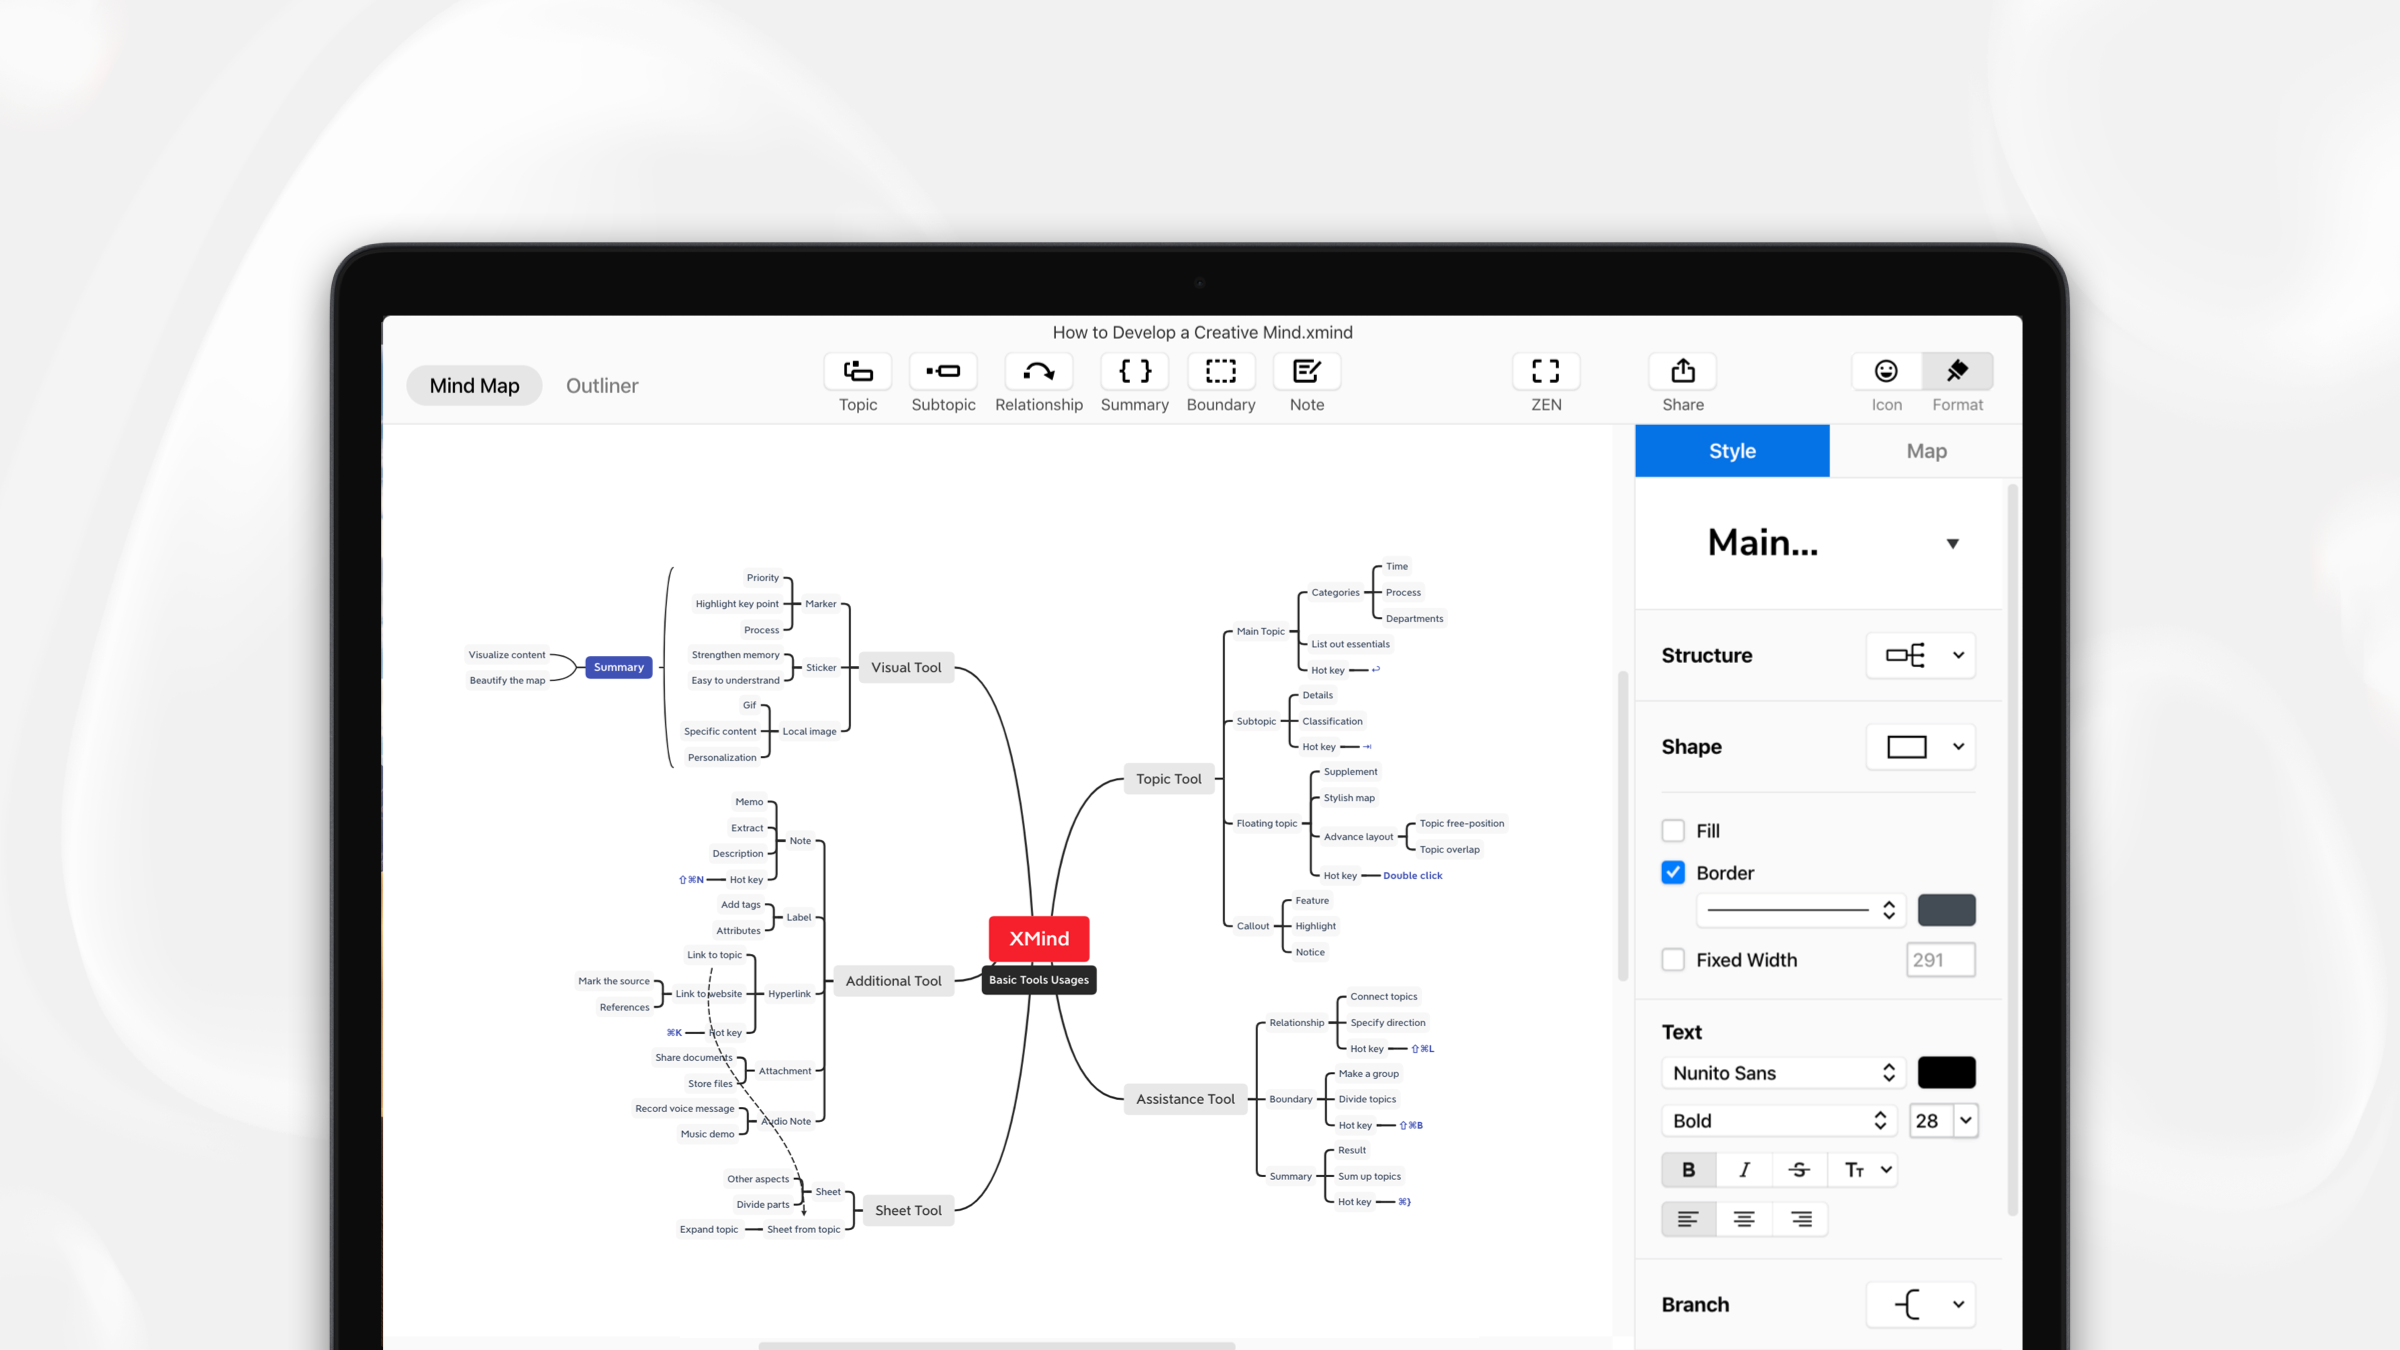Screen dimensions: 2400x1350
Task: Click the Boundary dashed-box icon
Action: [x=1220, y=372]
